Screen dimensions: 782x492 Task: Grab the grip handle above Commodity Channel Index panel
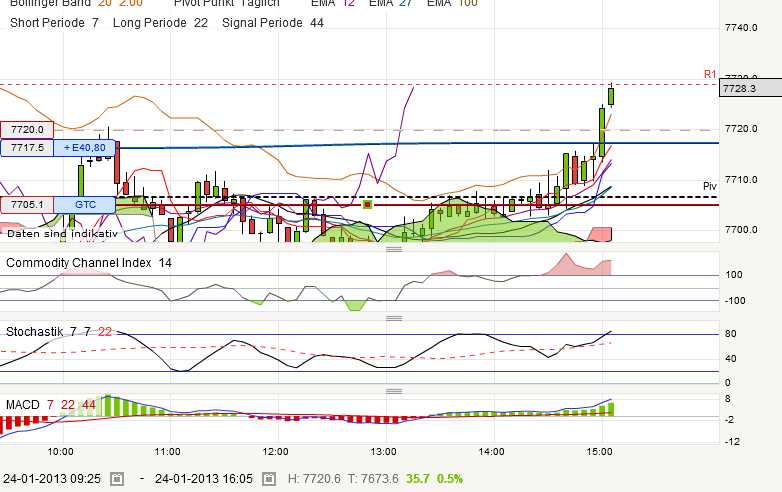394,249
